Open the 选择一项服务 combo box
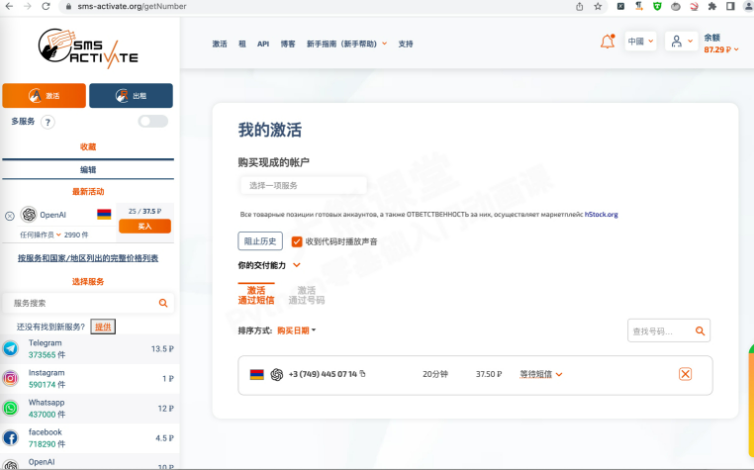 (x=303, y=186)
